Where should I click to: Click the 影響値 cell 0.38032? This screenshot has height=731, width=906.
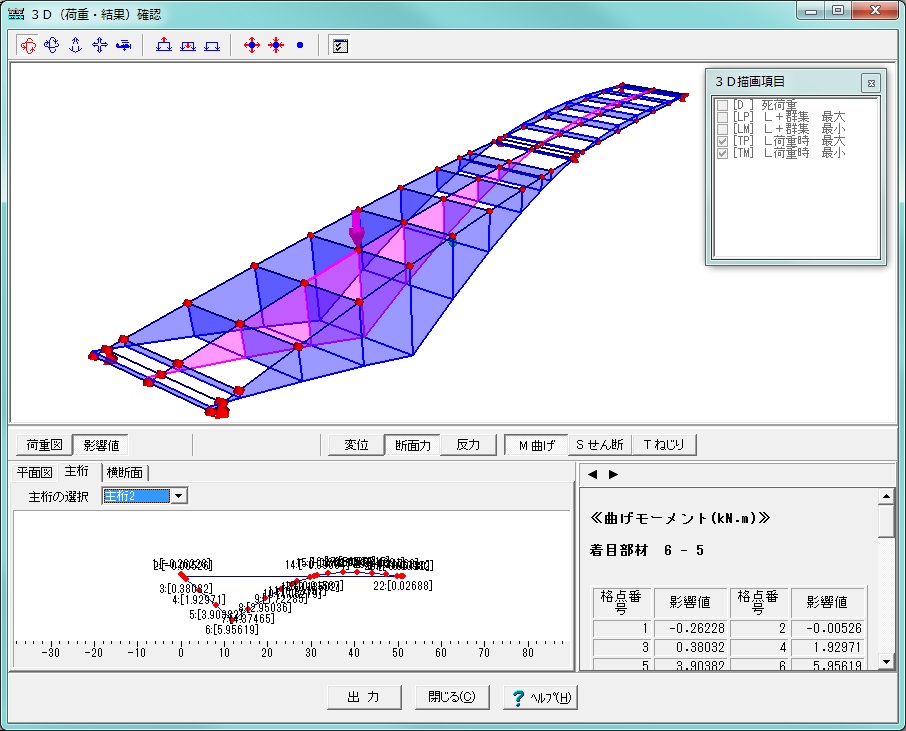click(691, 647)
